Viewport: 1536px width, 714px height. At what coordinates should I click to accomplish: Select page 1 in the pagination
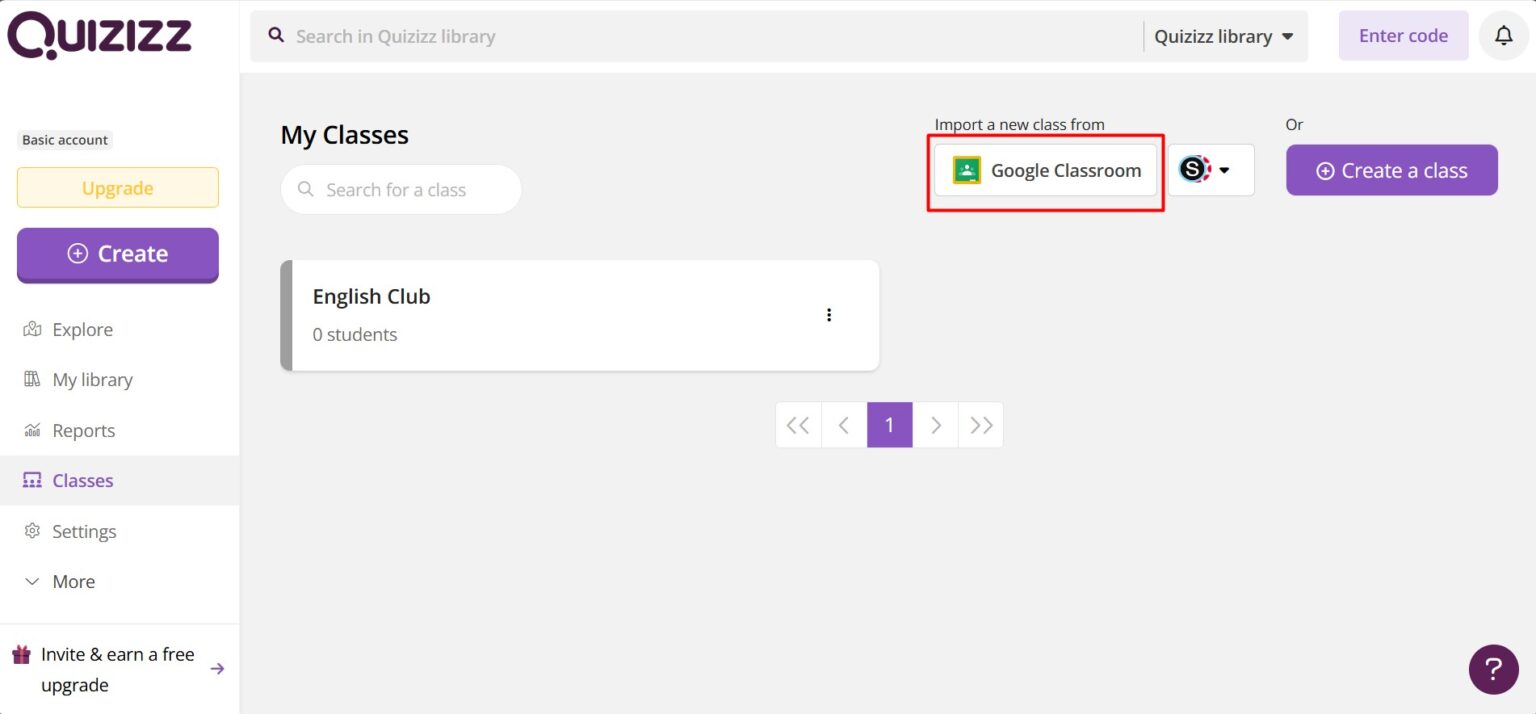[889, 424]
